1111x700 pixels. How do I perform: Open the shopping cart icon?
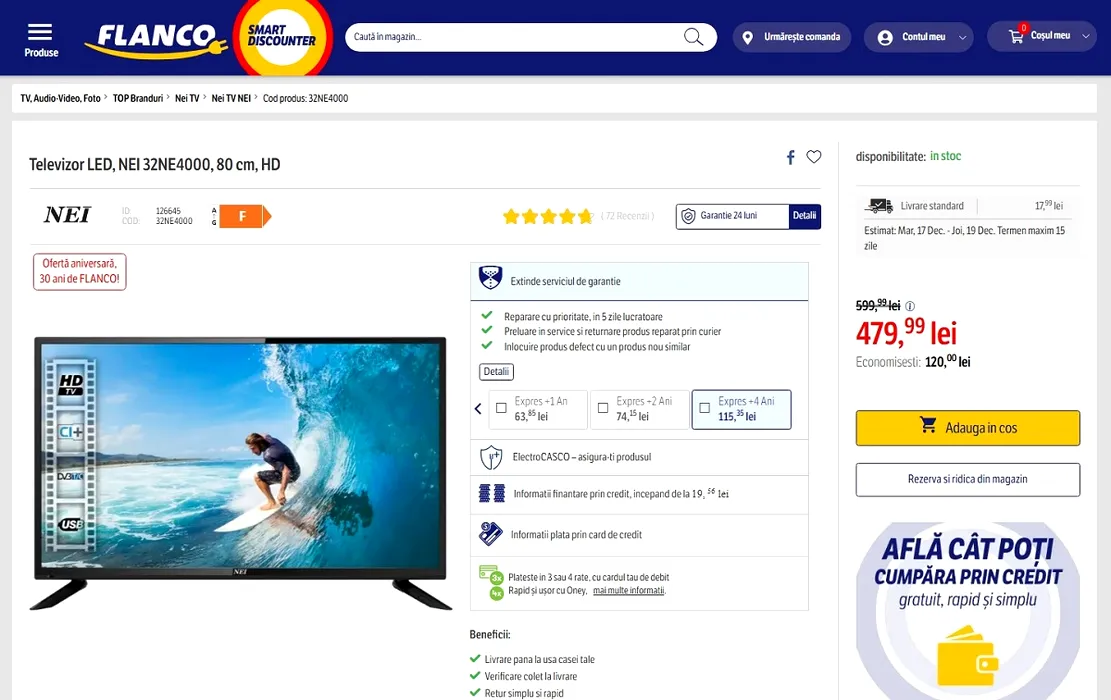1016,36
